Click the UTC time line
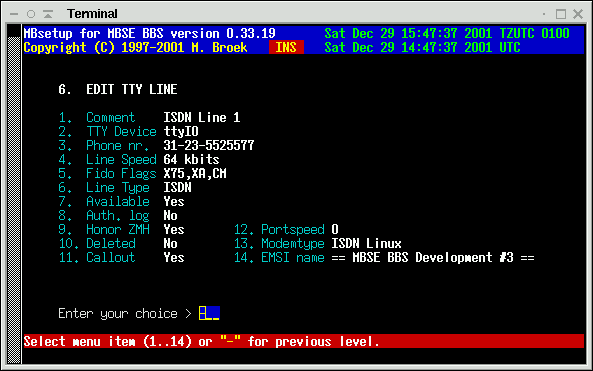 point(422,47)
